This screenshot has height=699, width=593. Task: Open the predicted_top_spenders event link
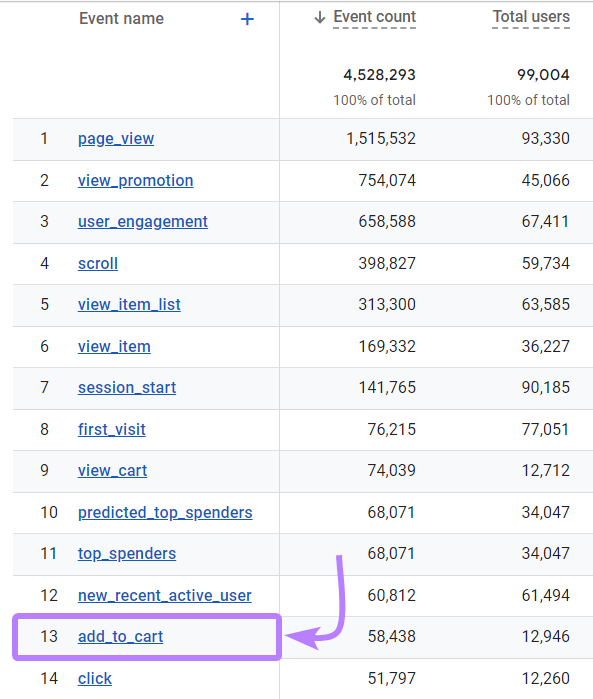pos(165,513)
